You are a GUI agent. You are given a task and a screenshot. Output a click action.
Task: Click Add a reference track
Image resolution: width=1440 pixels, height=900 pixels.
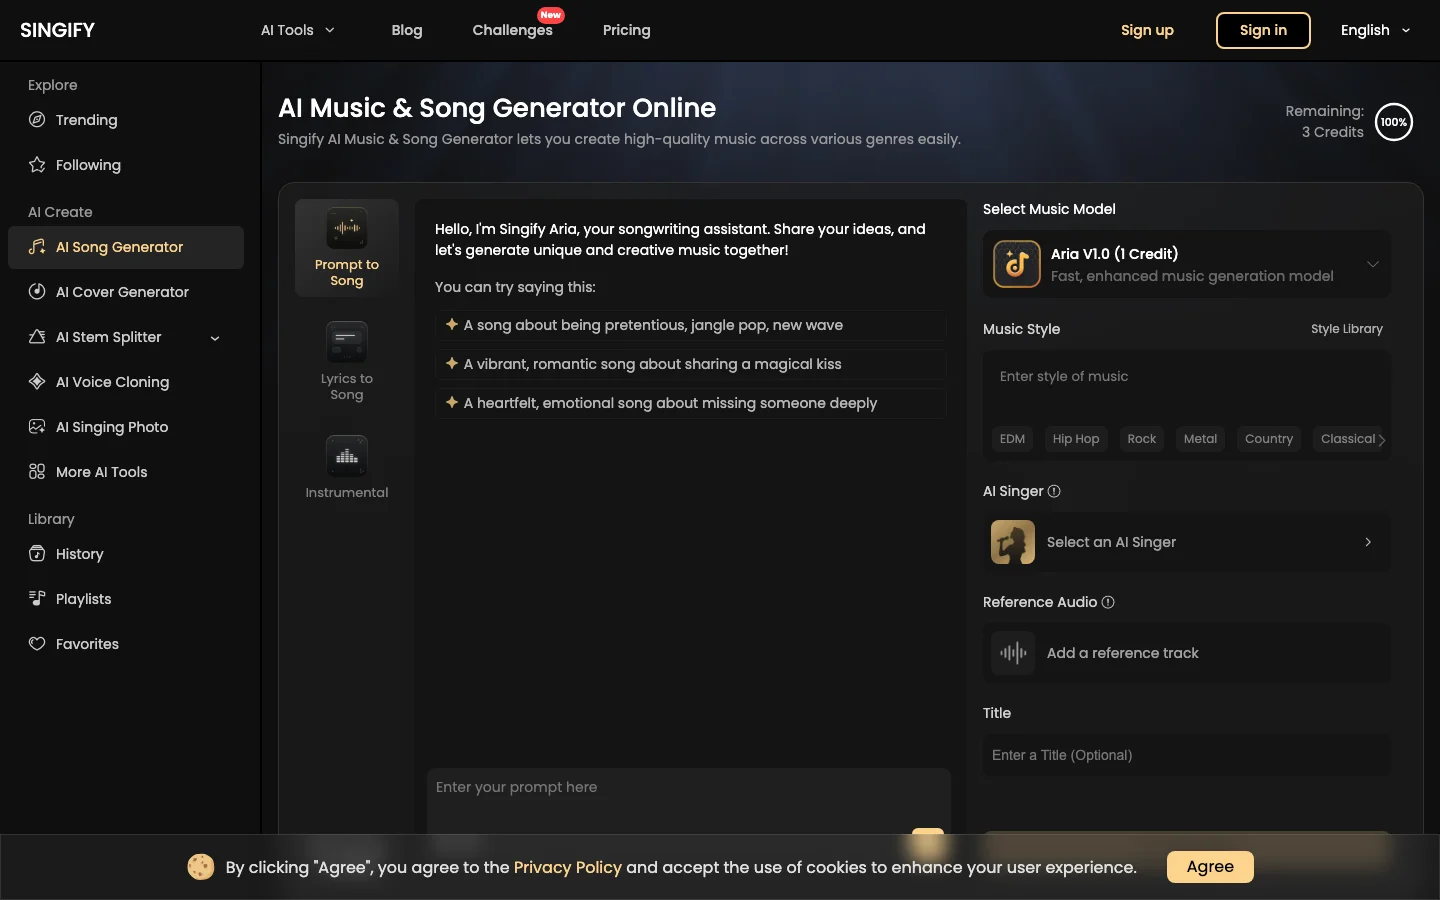click(1187, 653)
